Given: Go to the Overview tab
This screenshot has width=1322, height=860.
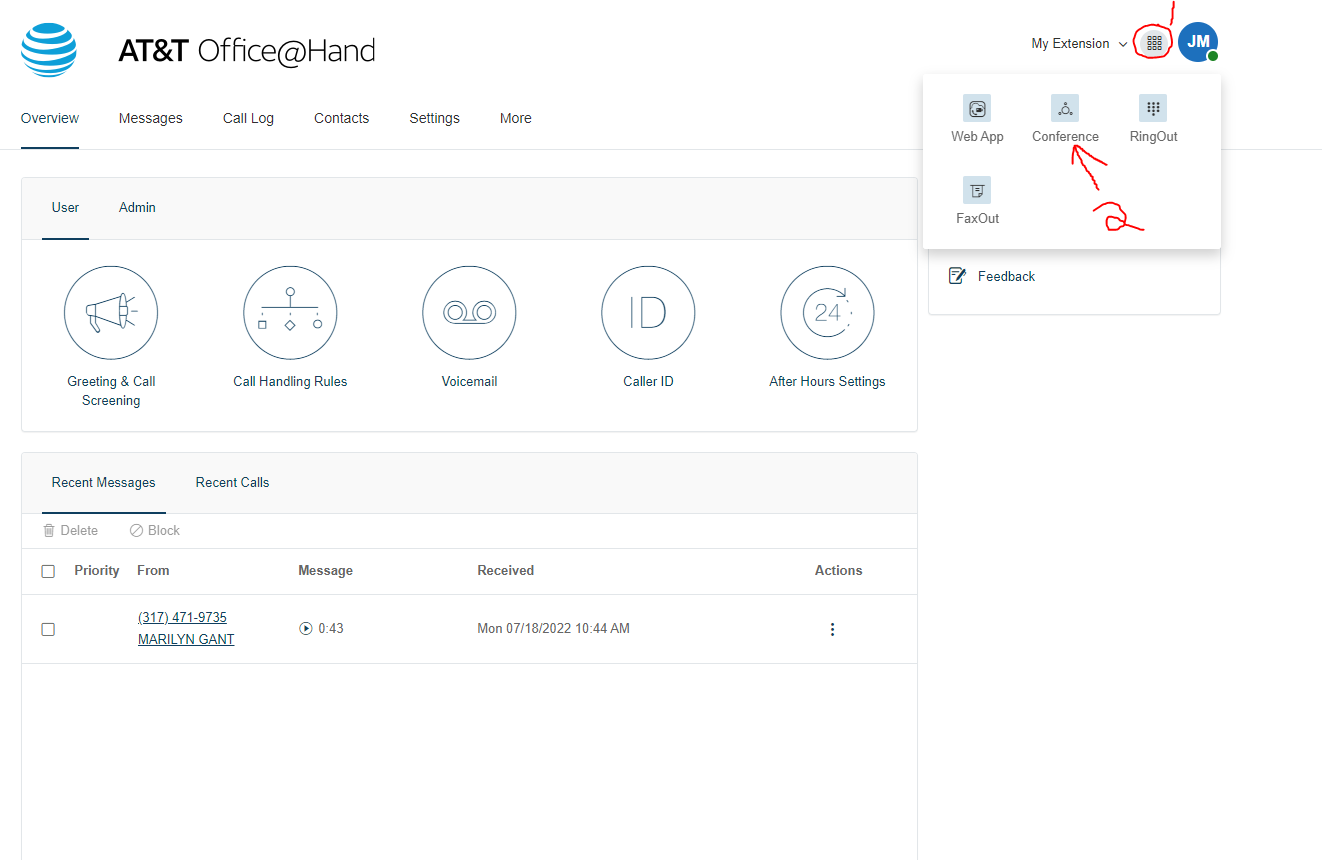Looking at the screenshot, I should pos(50,118).
